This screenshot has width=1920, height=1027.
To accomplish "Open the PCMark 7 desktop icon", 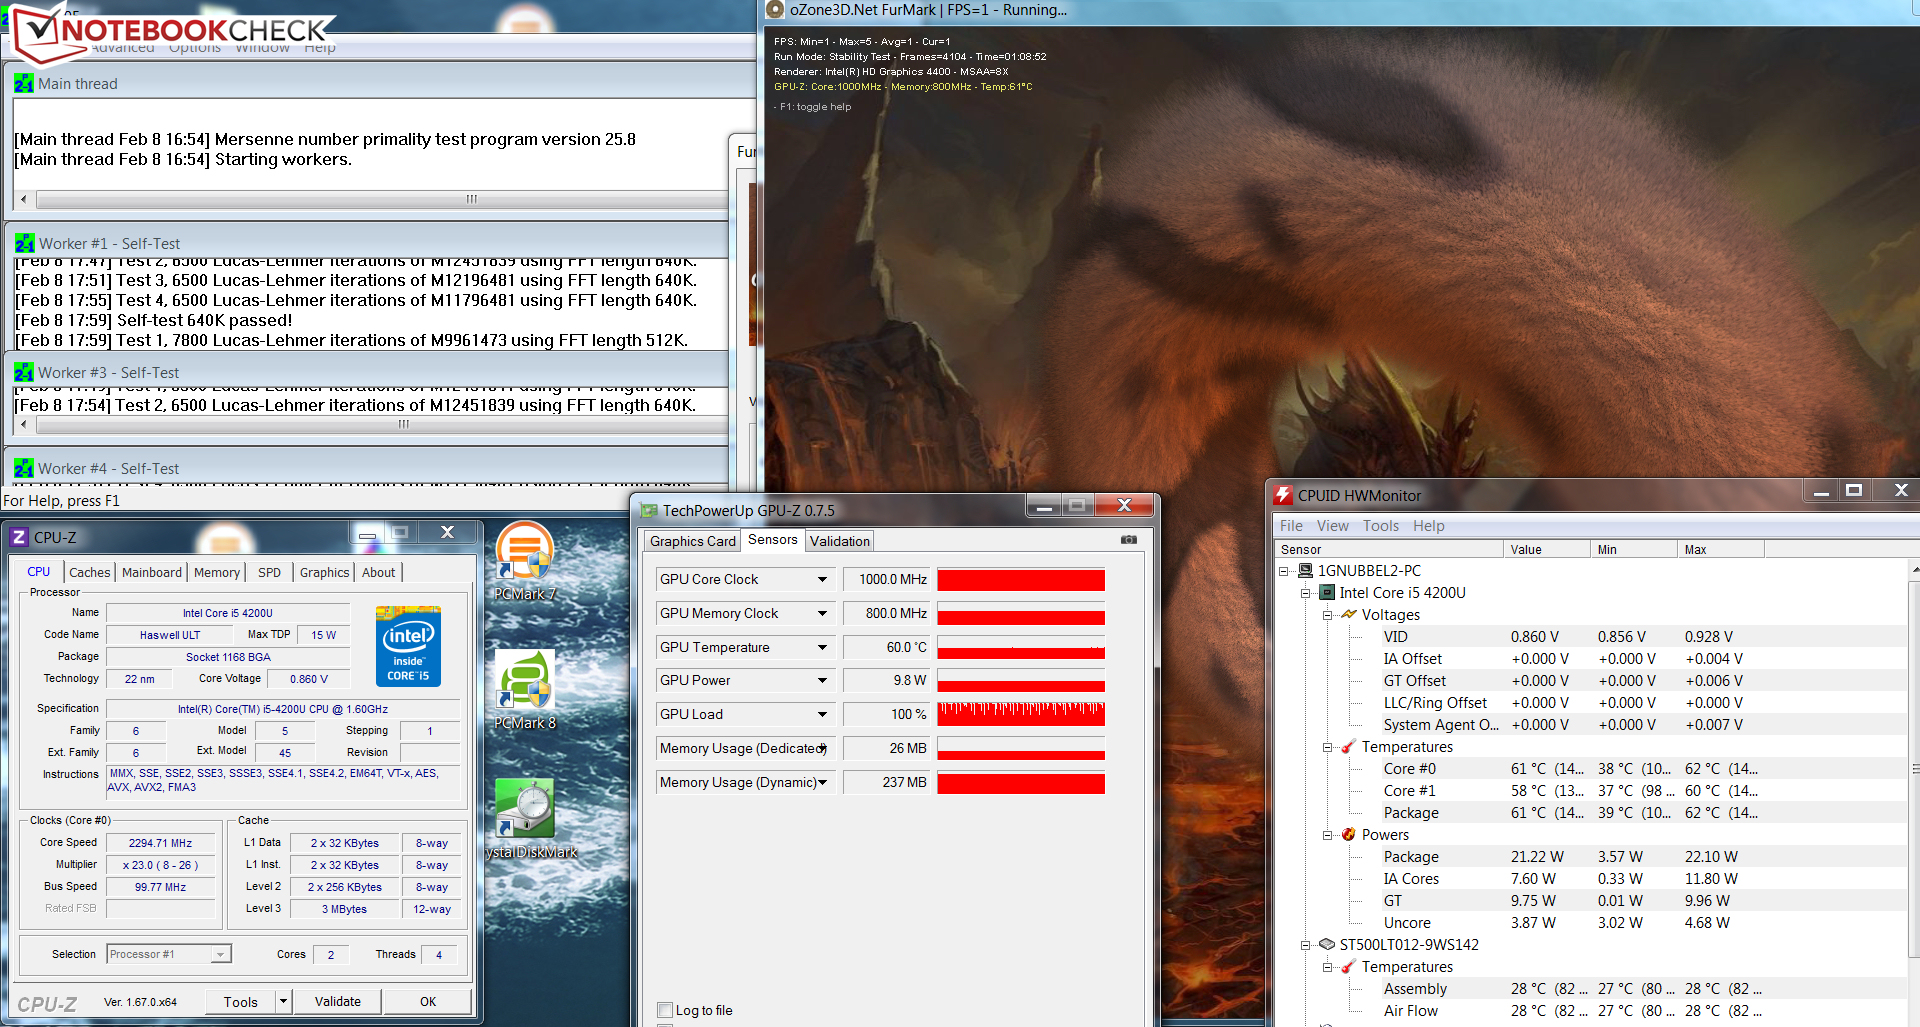I will click(x=524, y=556).
